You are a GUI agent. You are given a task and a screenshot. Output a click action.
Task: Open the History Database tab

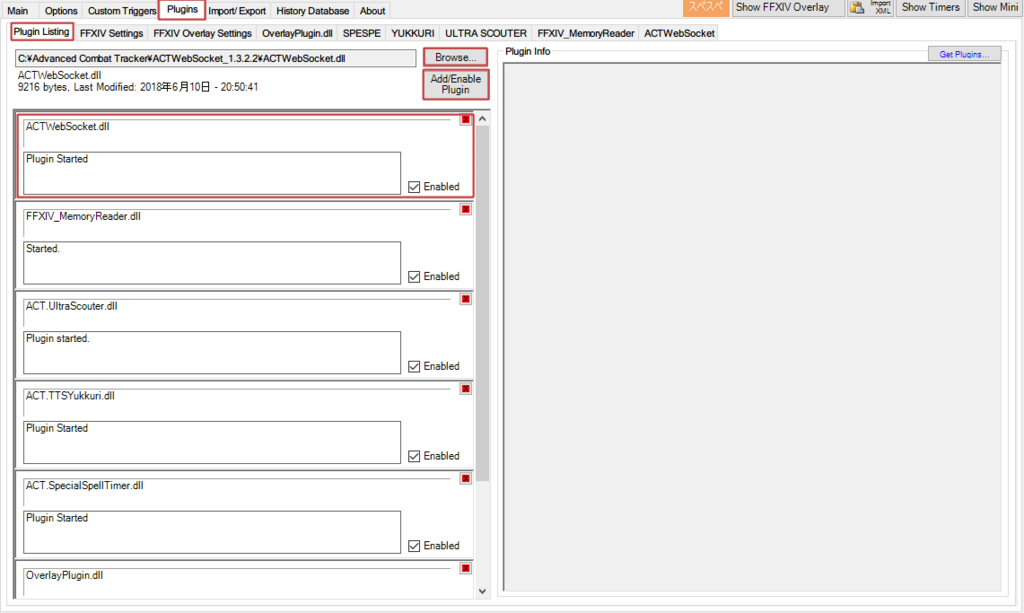click(312, 10)
